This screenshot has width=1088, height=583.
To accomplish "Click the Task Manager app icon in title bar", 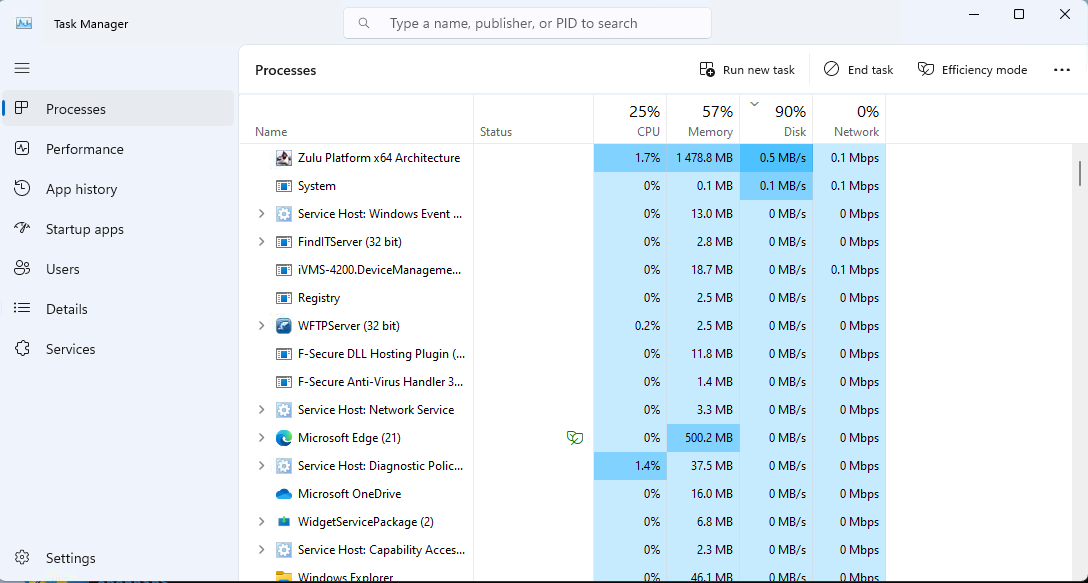I will tap(24, 23).
